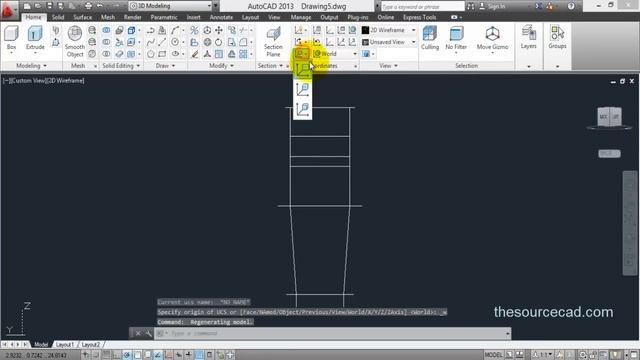Expand the Section panel title
Screen dimensions: 640x360
click(270, 66)
